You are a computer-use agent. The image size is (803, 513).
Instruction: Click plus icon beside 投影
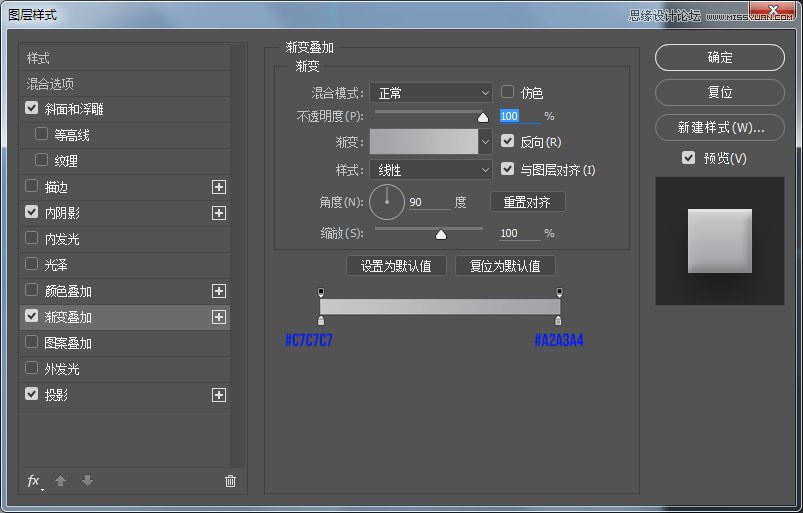click(219, 395)
